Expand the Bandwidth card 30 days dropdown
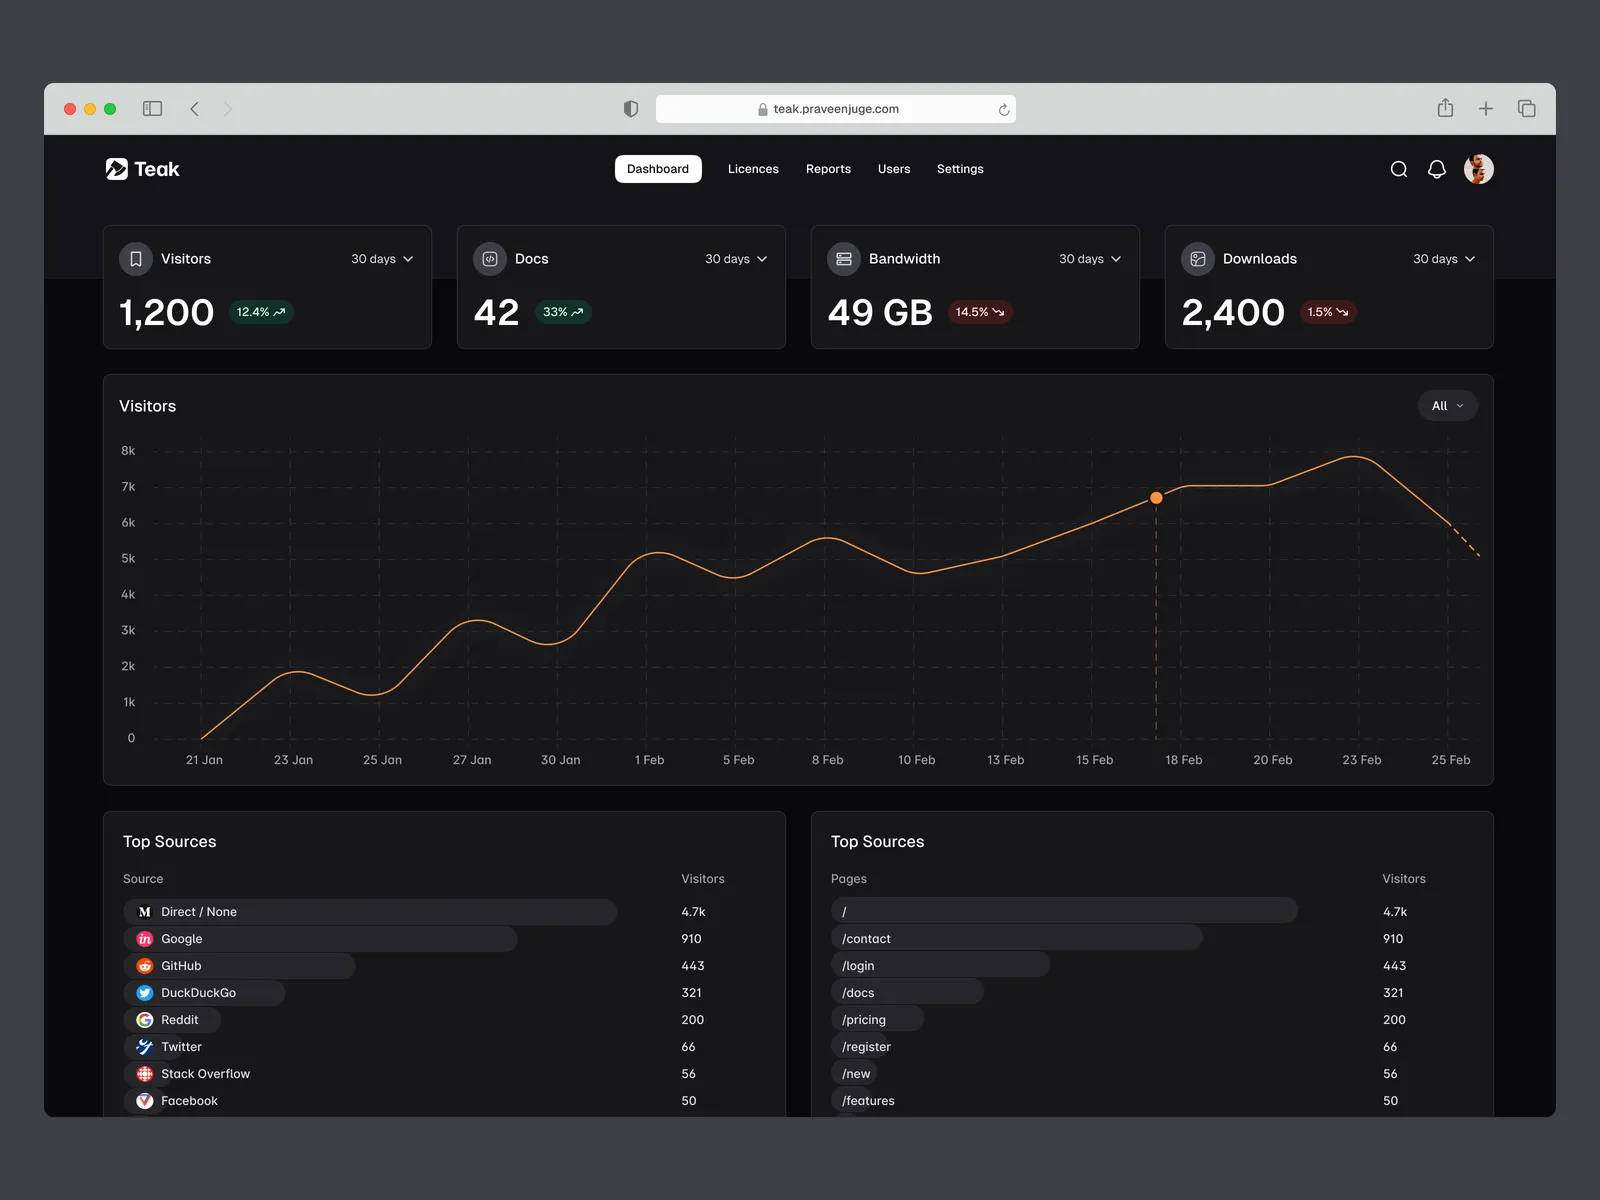The width and height of the screenshot is (1600, 1200). click(1090, 259)
